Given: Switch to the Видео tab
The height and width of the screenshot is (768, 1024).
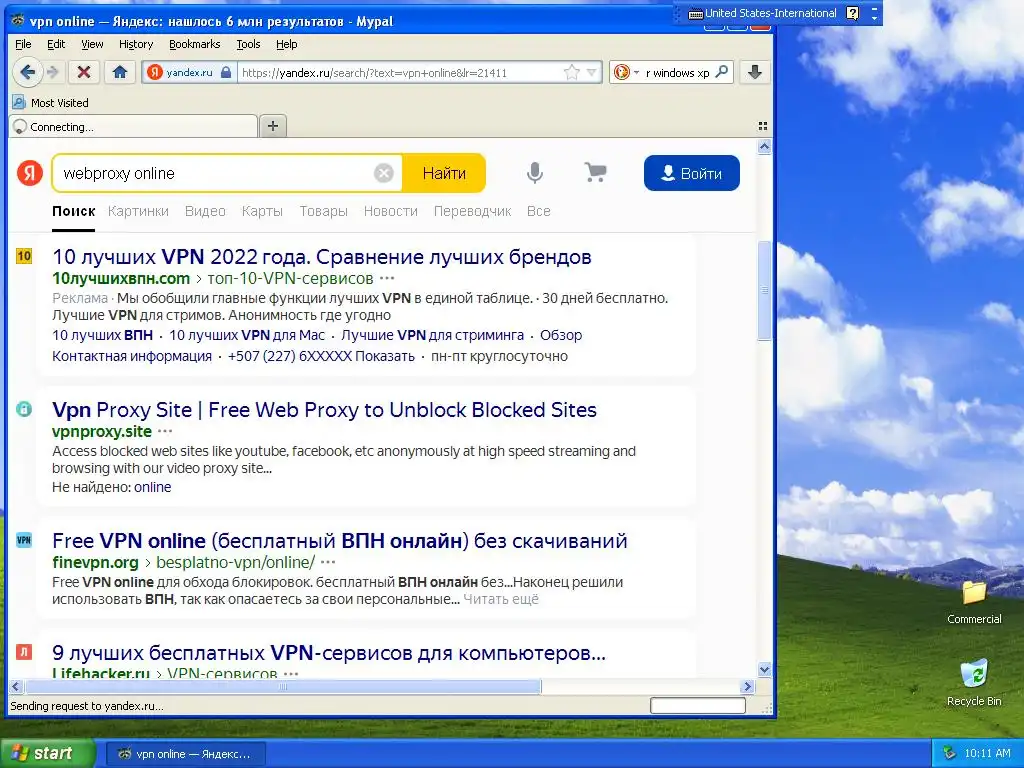Looking at the screenshot, I should [205, 212].
